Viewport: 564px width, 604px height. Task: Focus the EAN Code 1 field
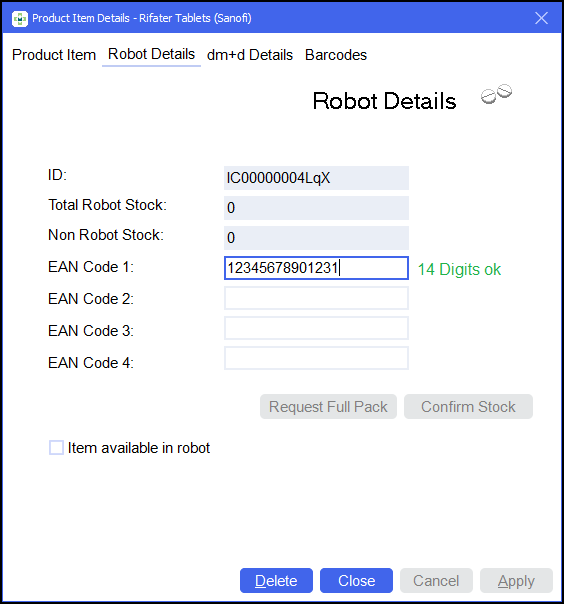pyautogui.click(x=316, y=268)
